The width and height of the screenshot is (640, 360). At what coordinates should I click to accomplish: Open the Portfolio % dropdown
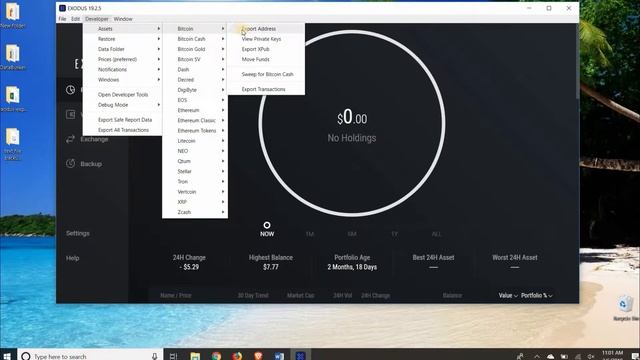click(x=536, y=296)
